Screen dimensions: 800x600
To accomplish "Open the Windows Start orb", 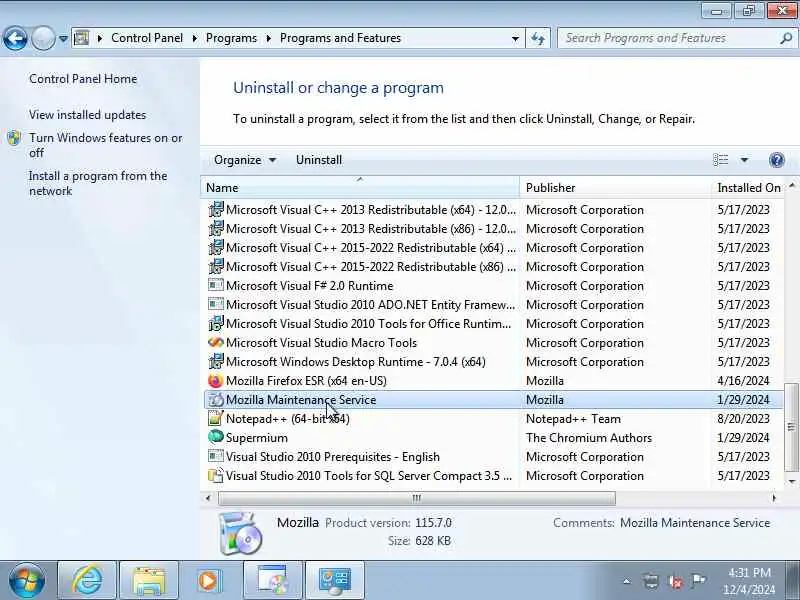I will click(27, 580).
